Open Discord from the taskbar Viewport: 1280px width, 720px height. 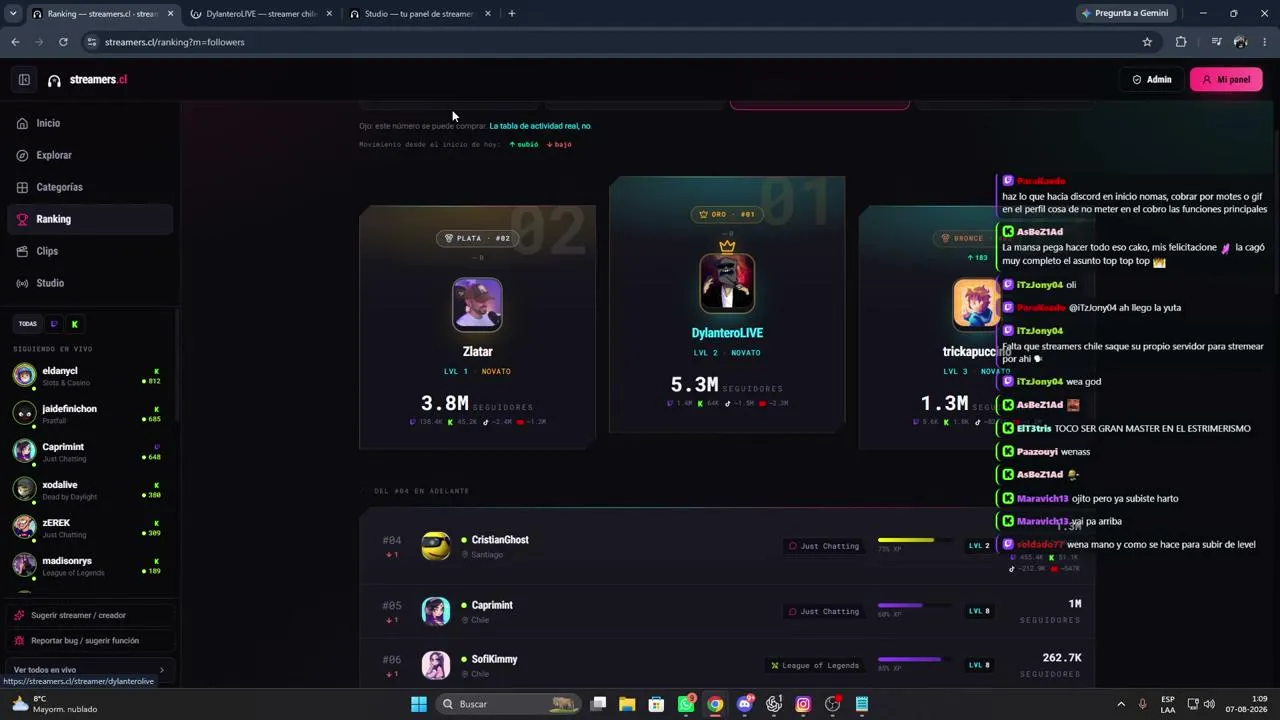click(745, 704)
